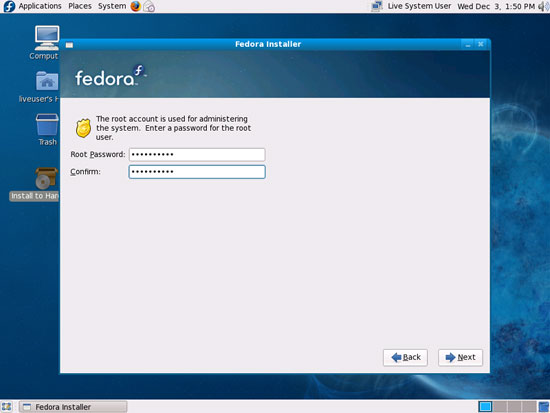Open the clock showing Wed Dec 3

coord(496,6)
